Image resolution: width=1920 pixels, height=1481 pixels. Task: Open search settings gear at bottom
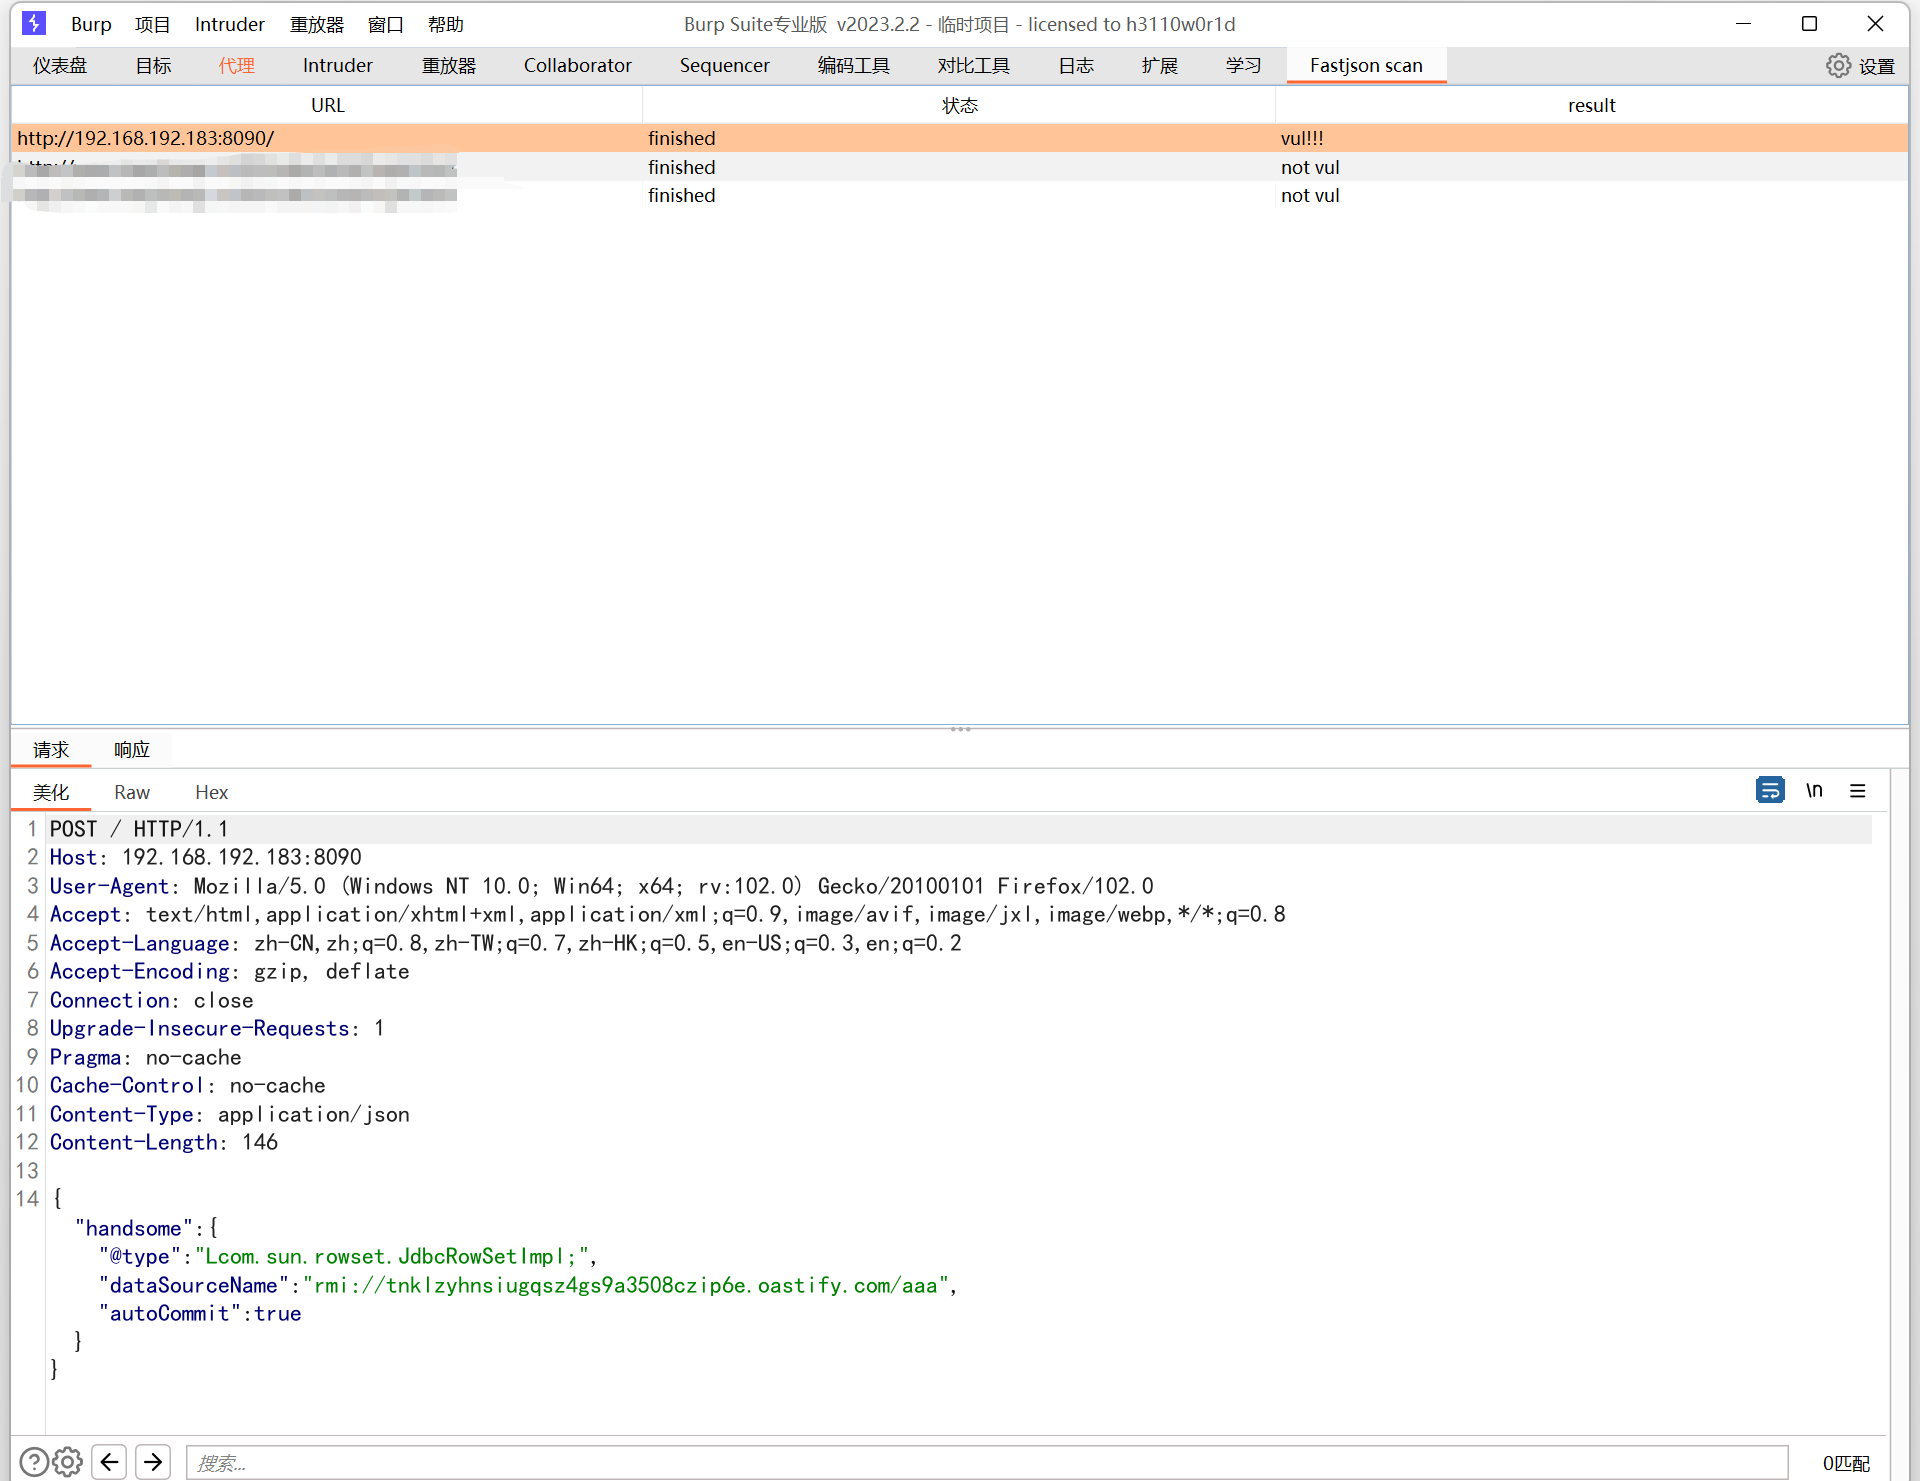coord(67,1462)
